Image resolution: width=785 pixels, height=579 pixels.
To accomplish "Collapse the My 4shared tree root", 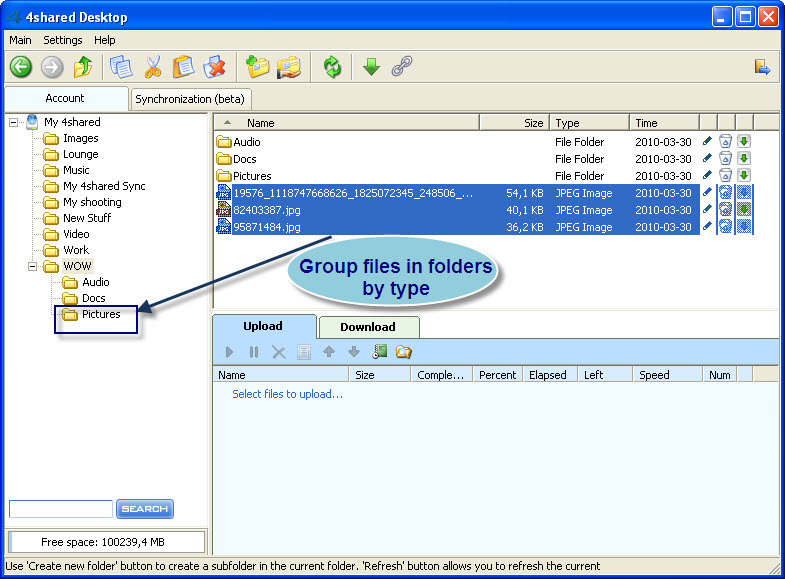I will (14, 122).
